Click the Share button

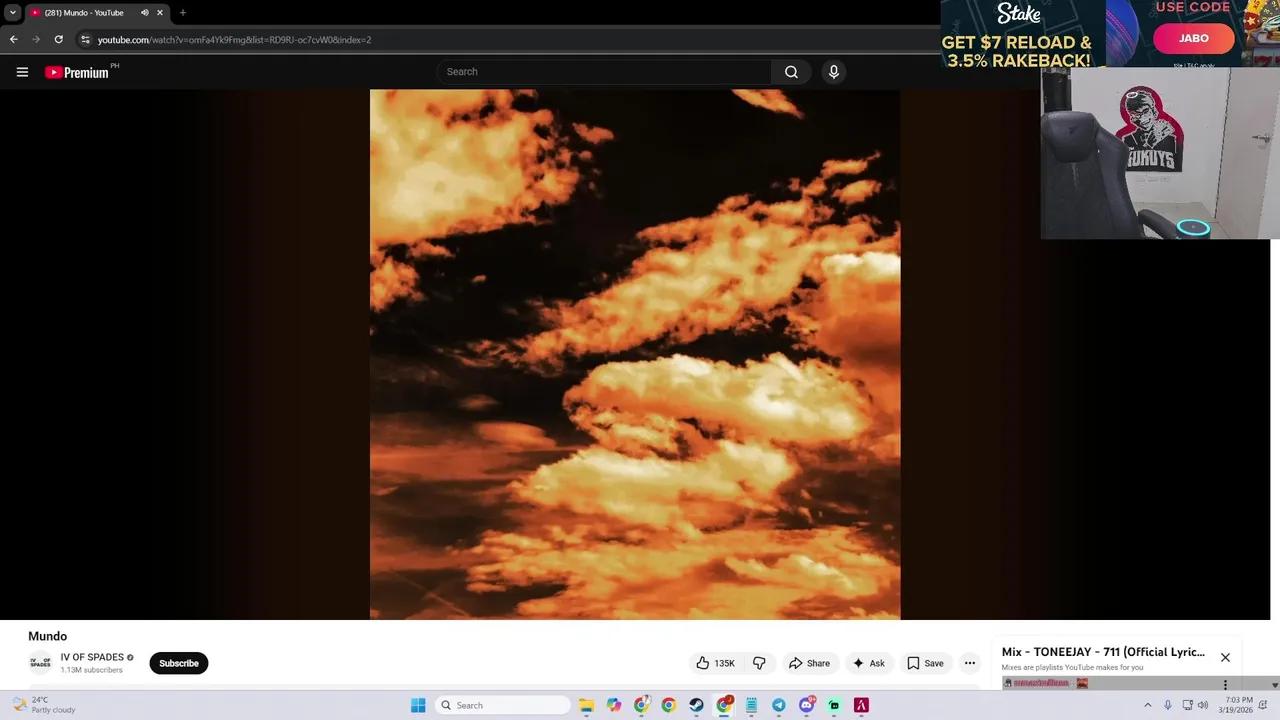coord(811,663)
